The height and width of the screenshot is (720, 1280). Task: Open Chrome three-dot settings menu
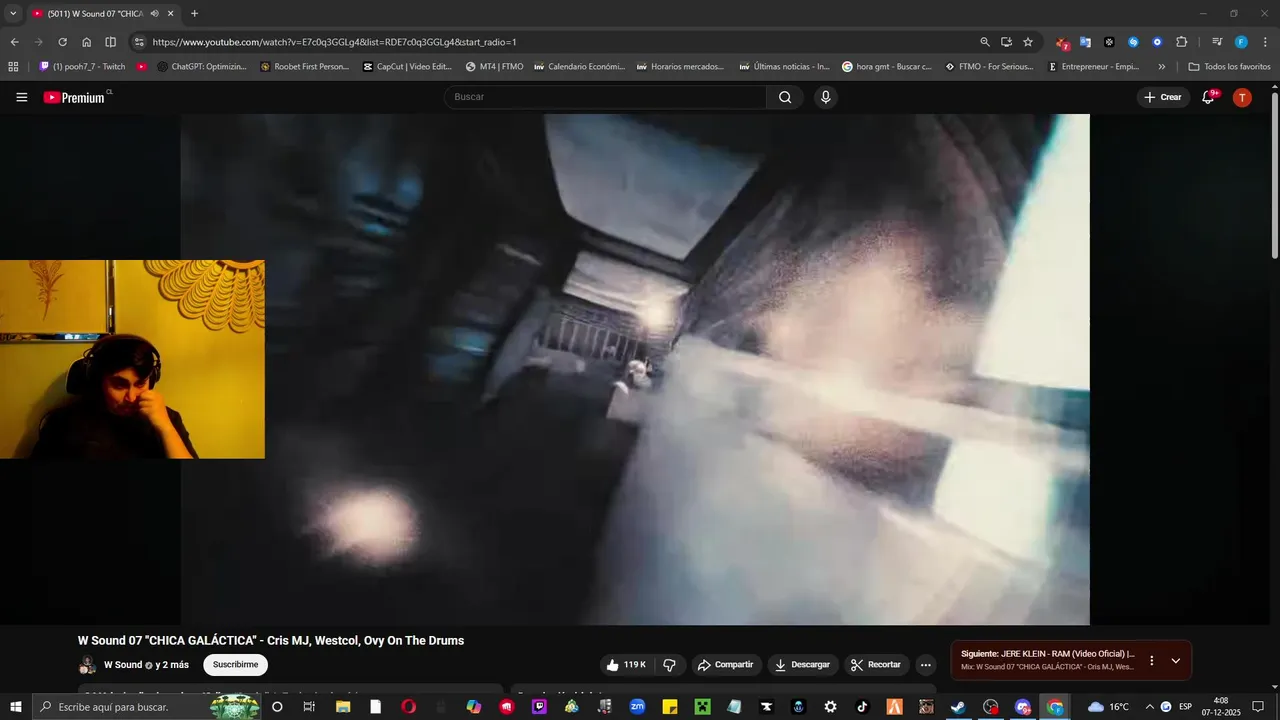1265,42
